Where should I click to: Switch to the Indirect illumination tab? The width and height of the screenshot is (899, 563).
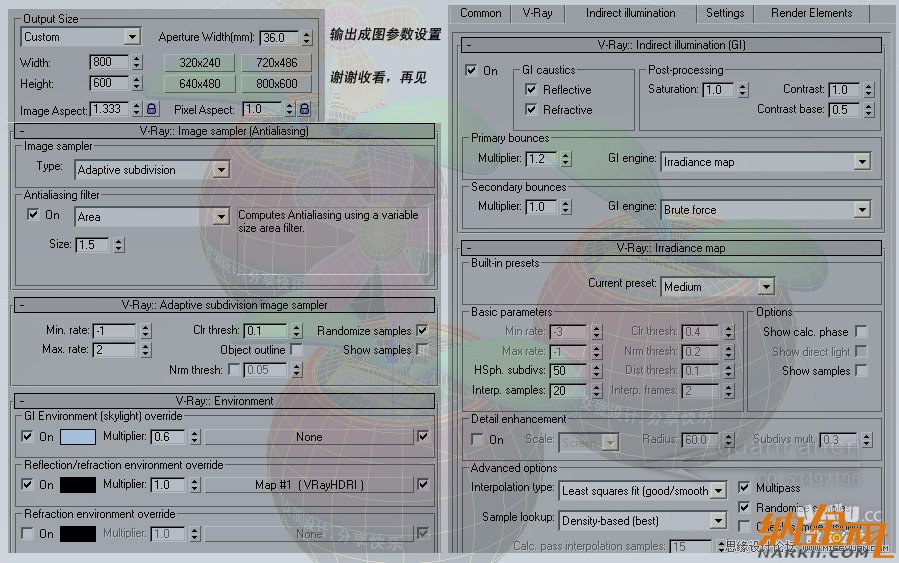(630, 13)
